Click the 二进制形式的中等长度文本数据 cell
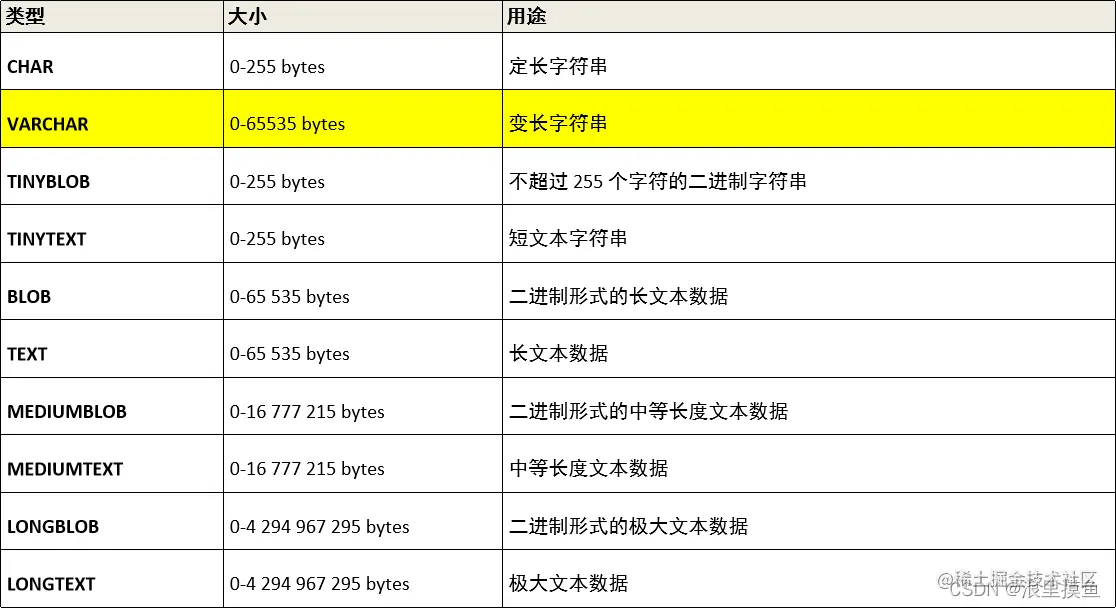1116x608 pixels. pos(809,407)
